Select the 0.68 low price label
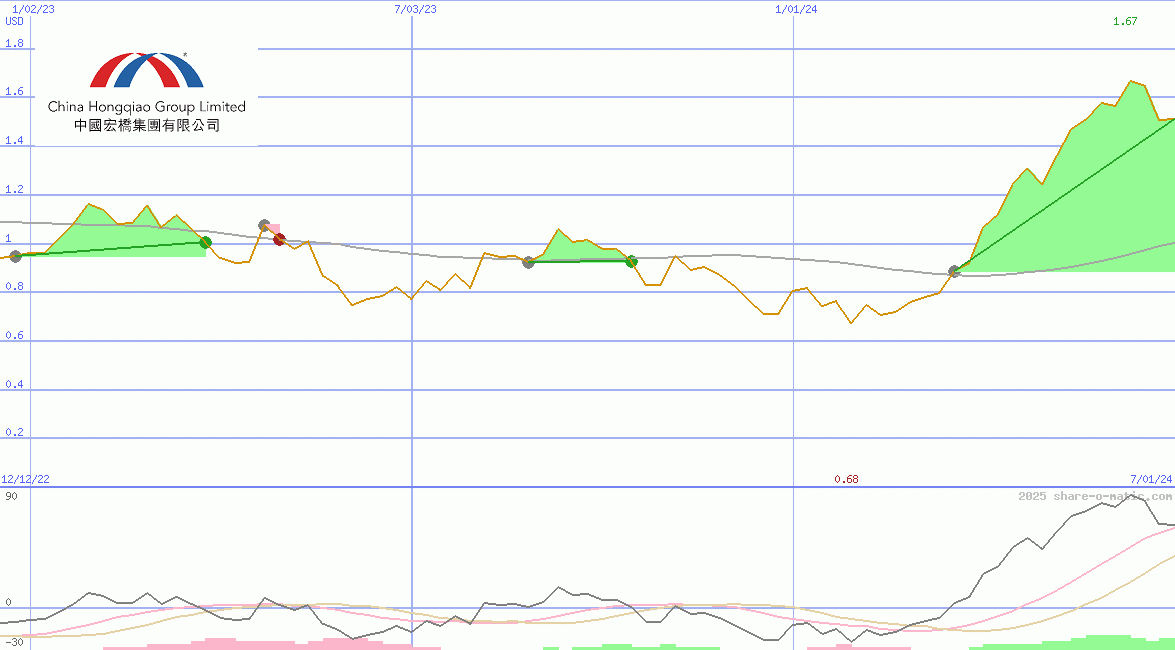The width and height of the screenshot is (1175, 650). click(846, 479)
